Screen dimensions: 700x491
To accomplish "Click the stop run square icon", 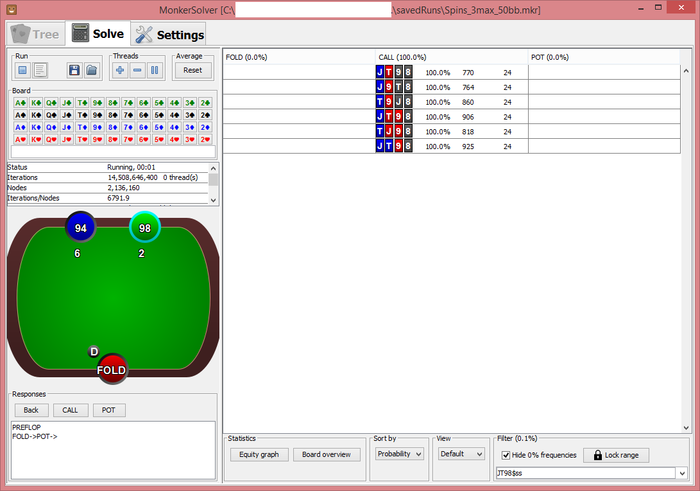I will point(23,70).
